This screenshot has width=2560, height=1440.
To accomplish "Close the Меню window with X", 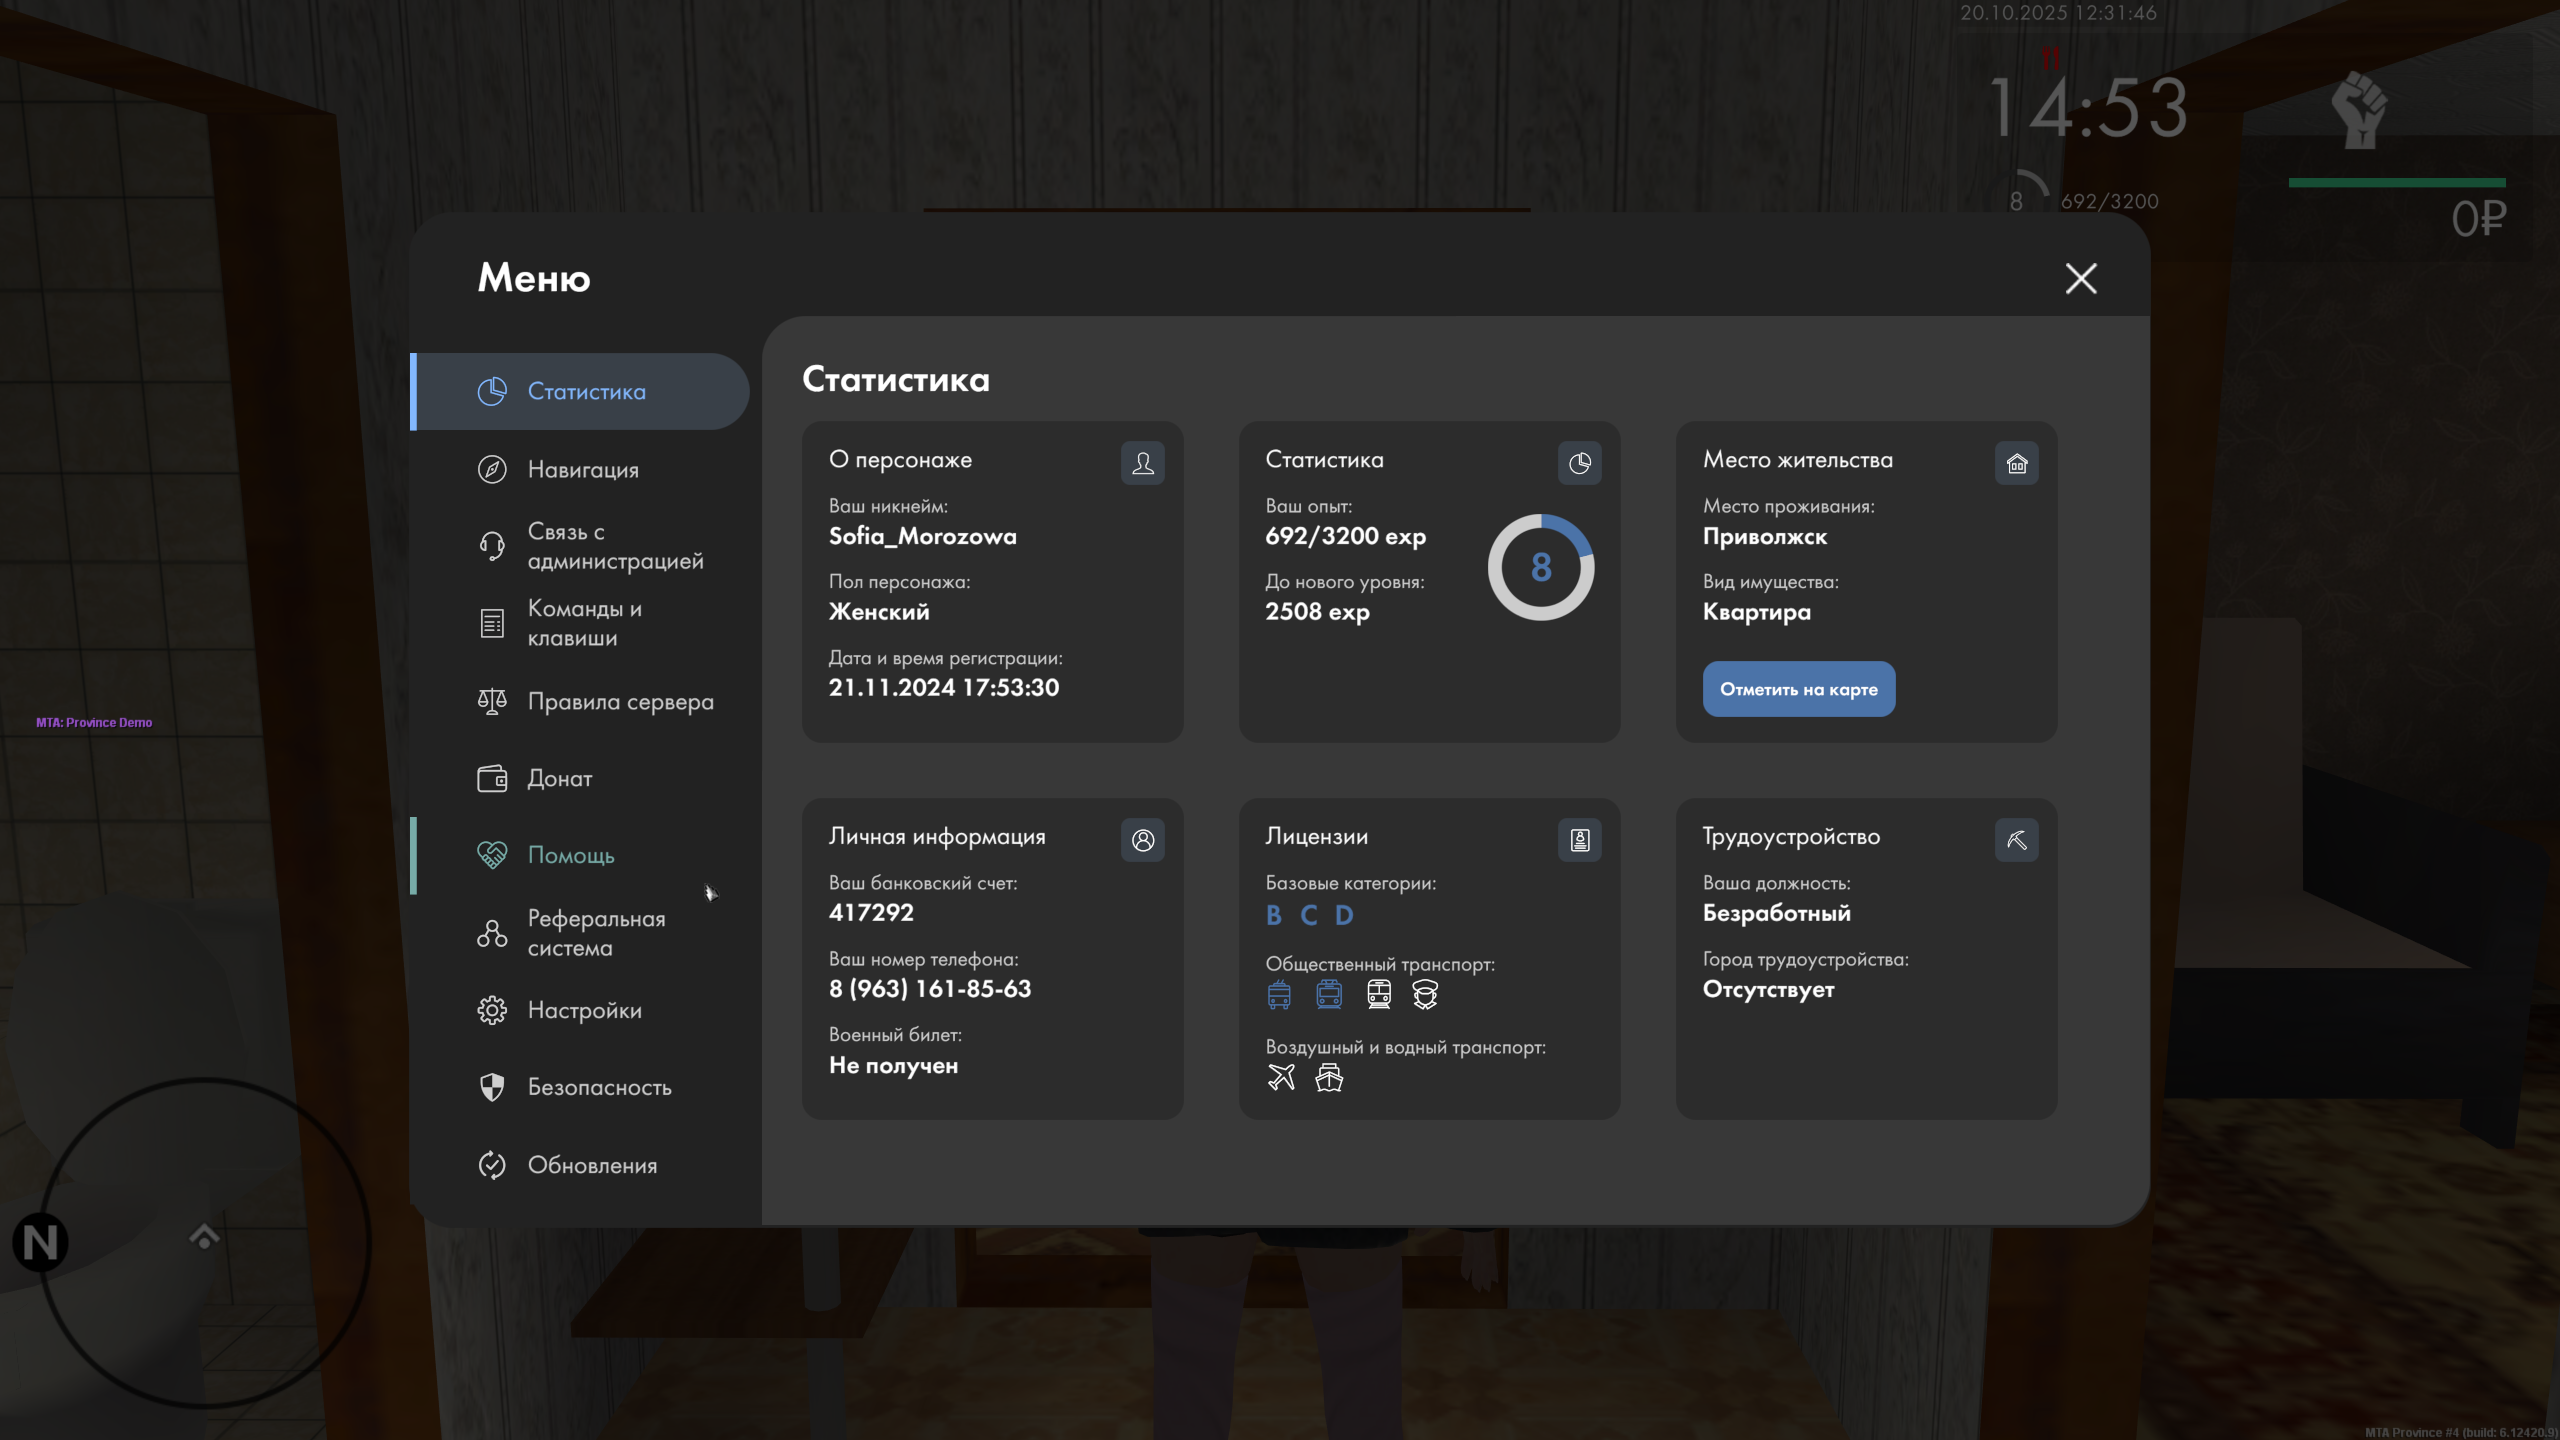I will coord(2081,278).
